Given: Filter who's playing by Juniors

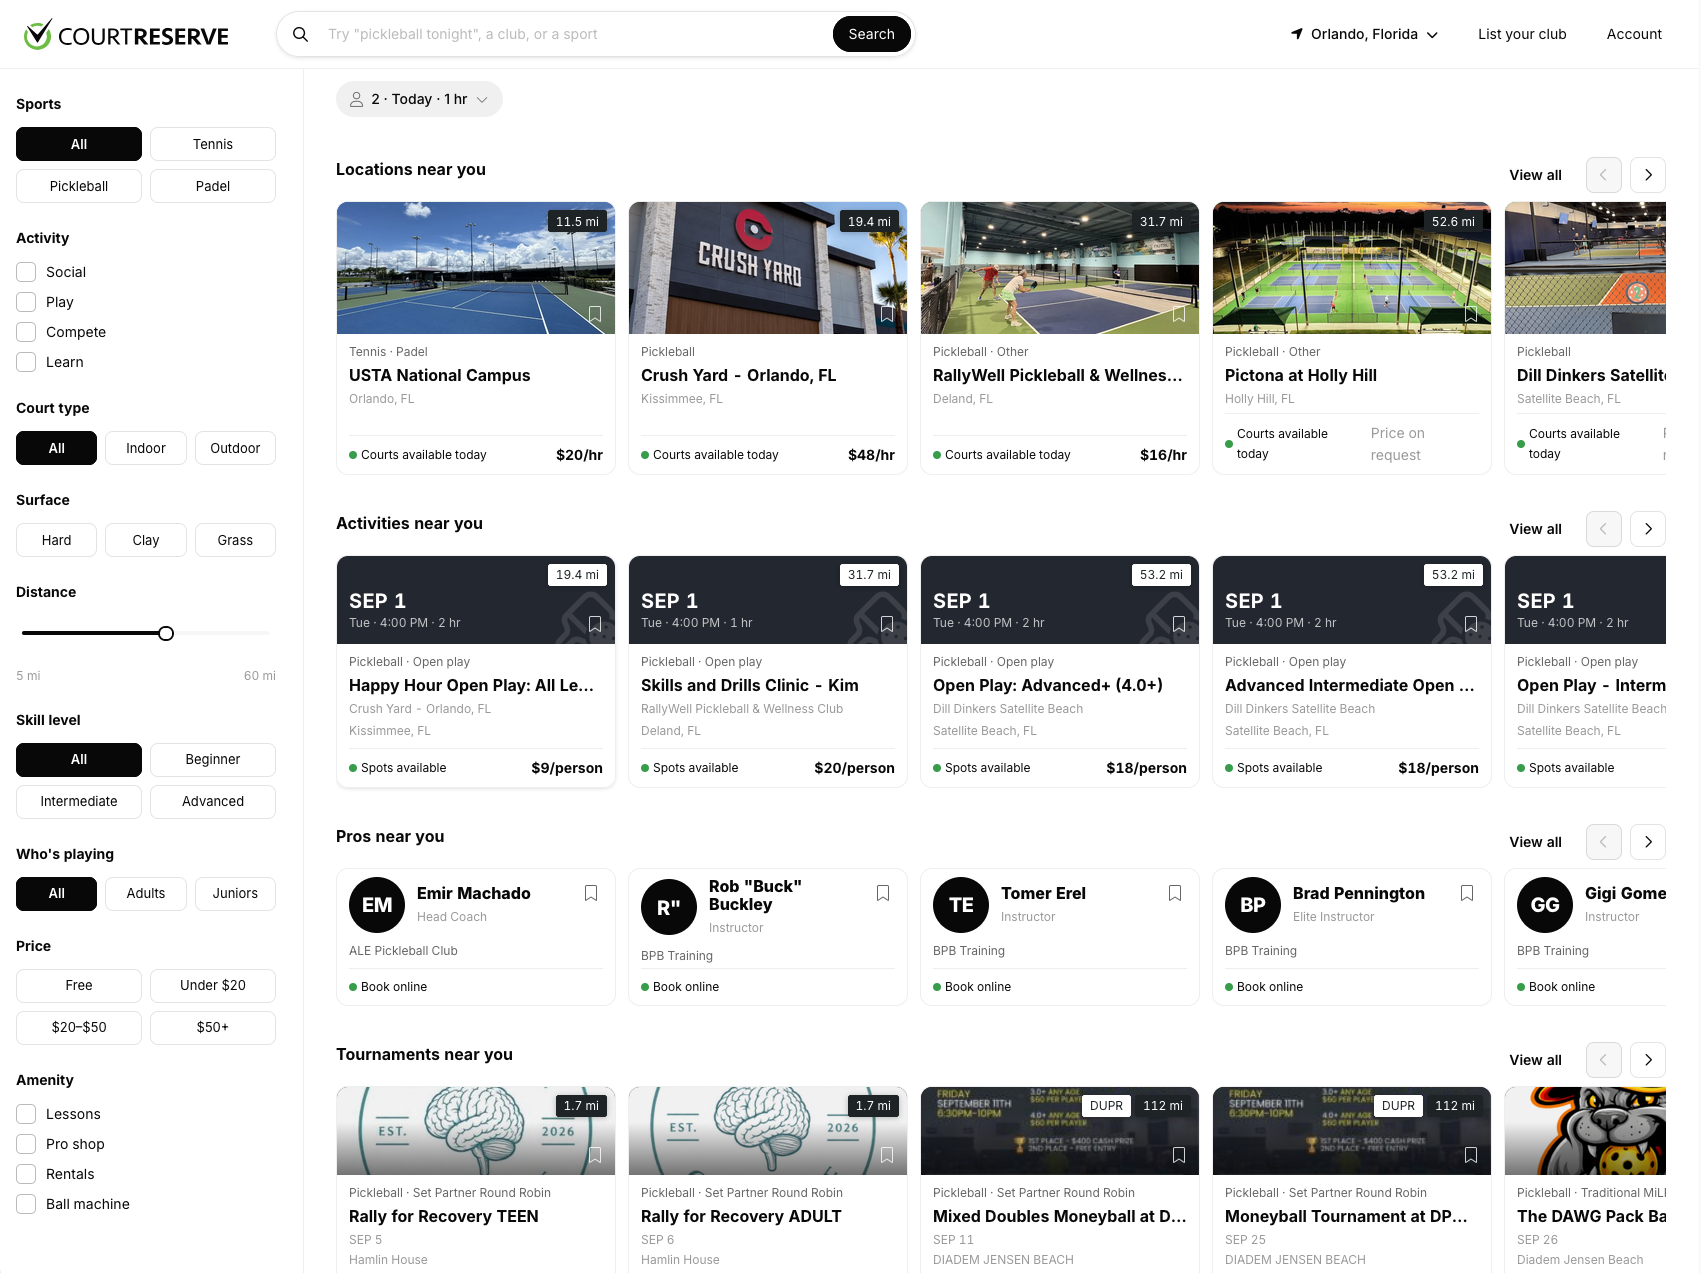Looking at the screenshot, I should pyautogui.click(x=235, y=894).
